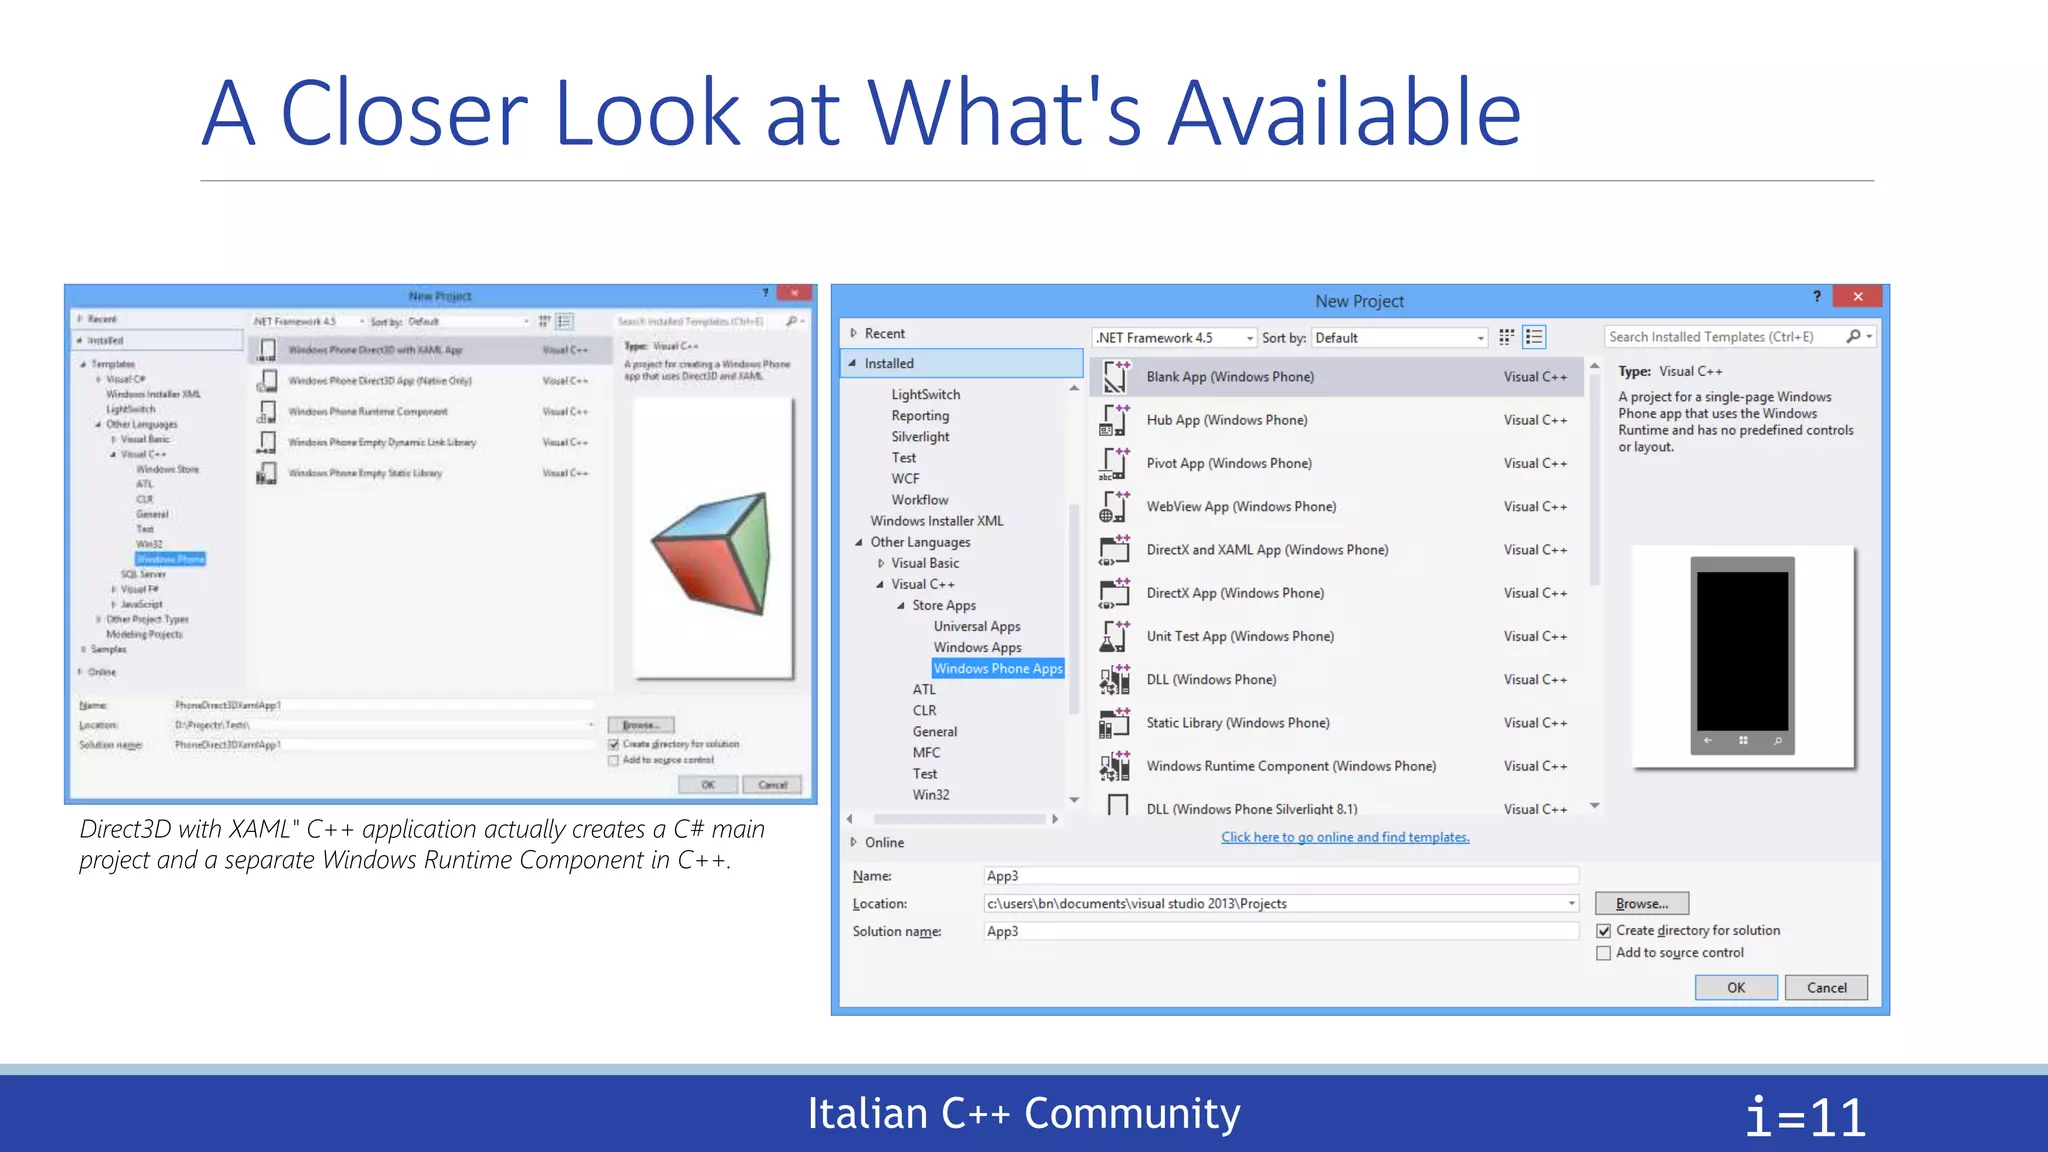This screenshot has height=1152, width=2048.
Task: Expand the Recent section in right dialog
Action: (854, 333)
